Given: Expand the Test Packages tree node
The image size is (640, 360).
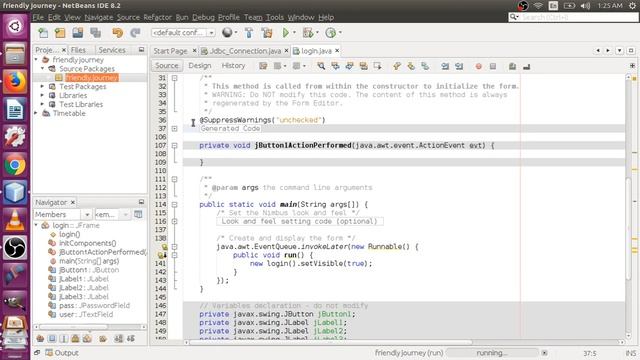Looking at the screenshot, I should 42,87.
